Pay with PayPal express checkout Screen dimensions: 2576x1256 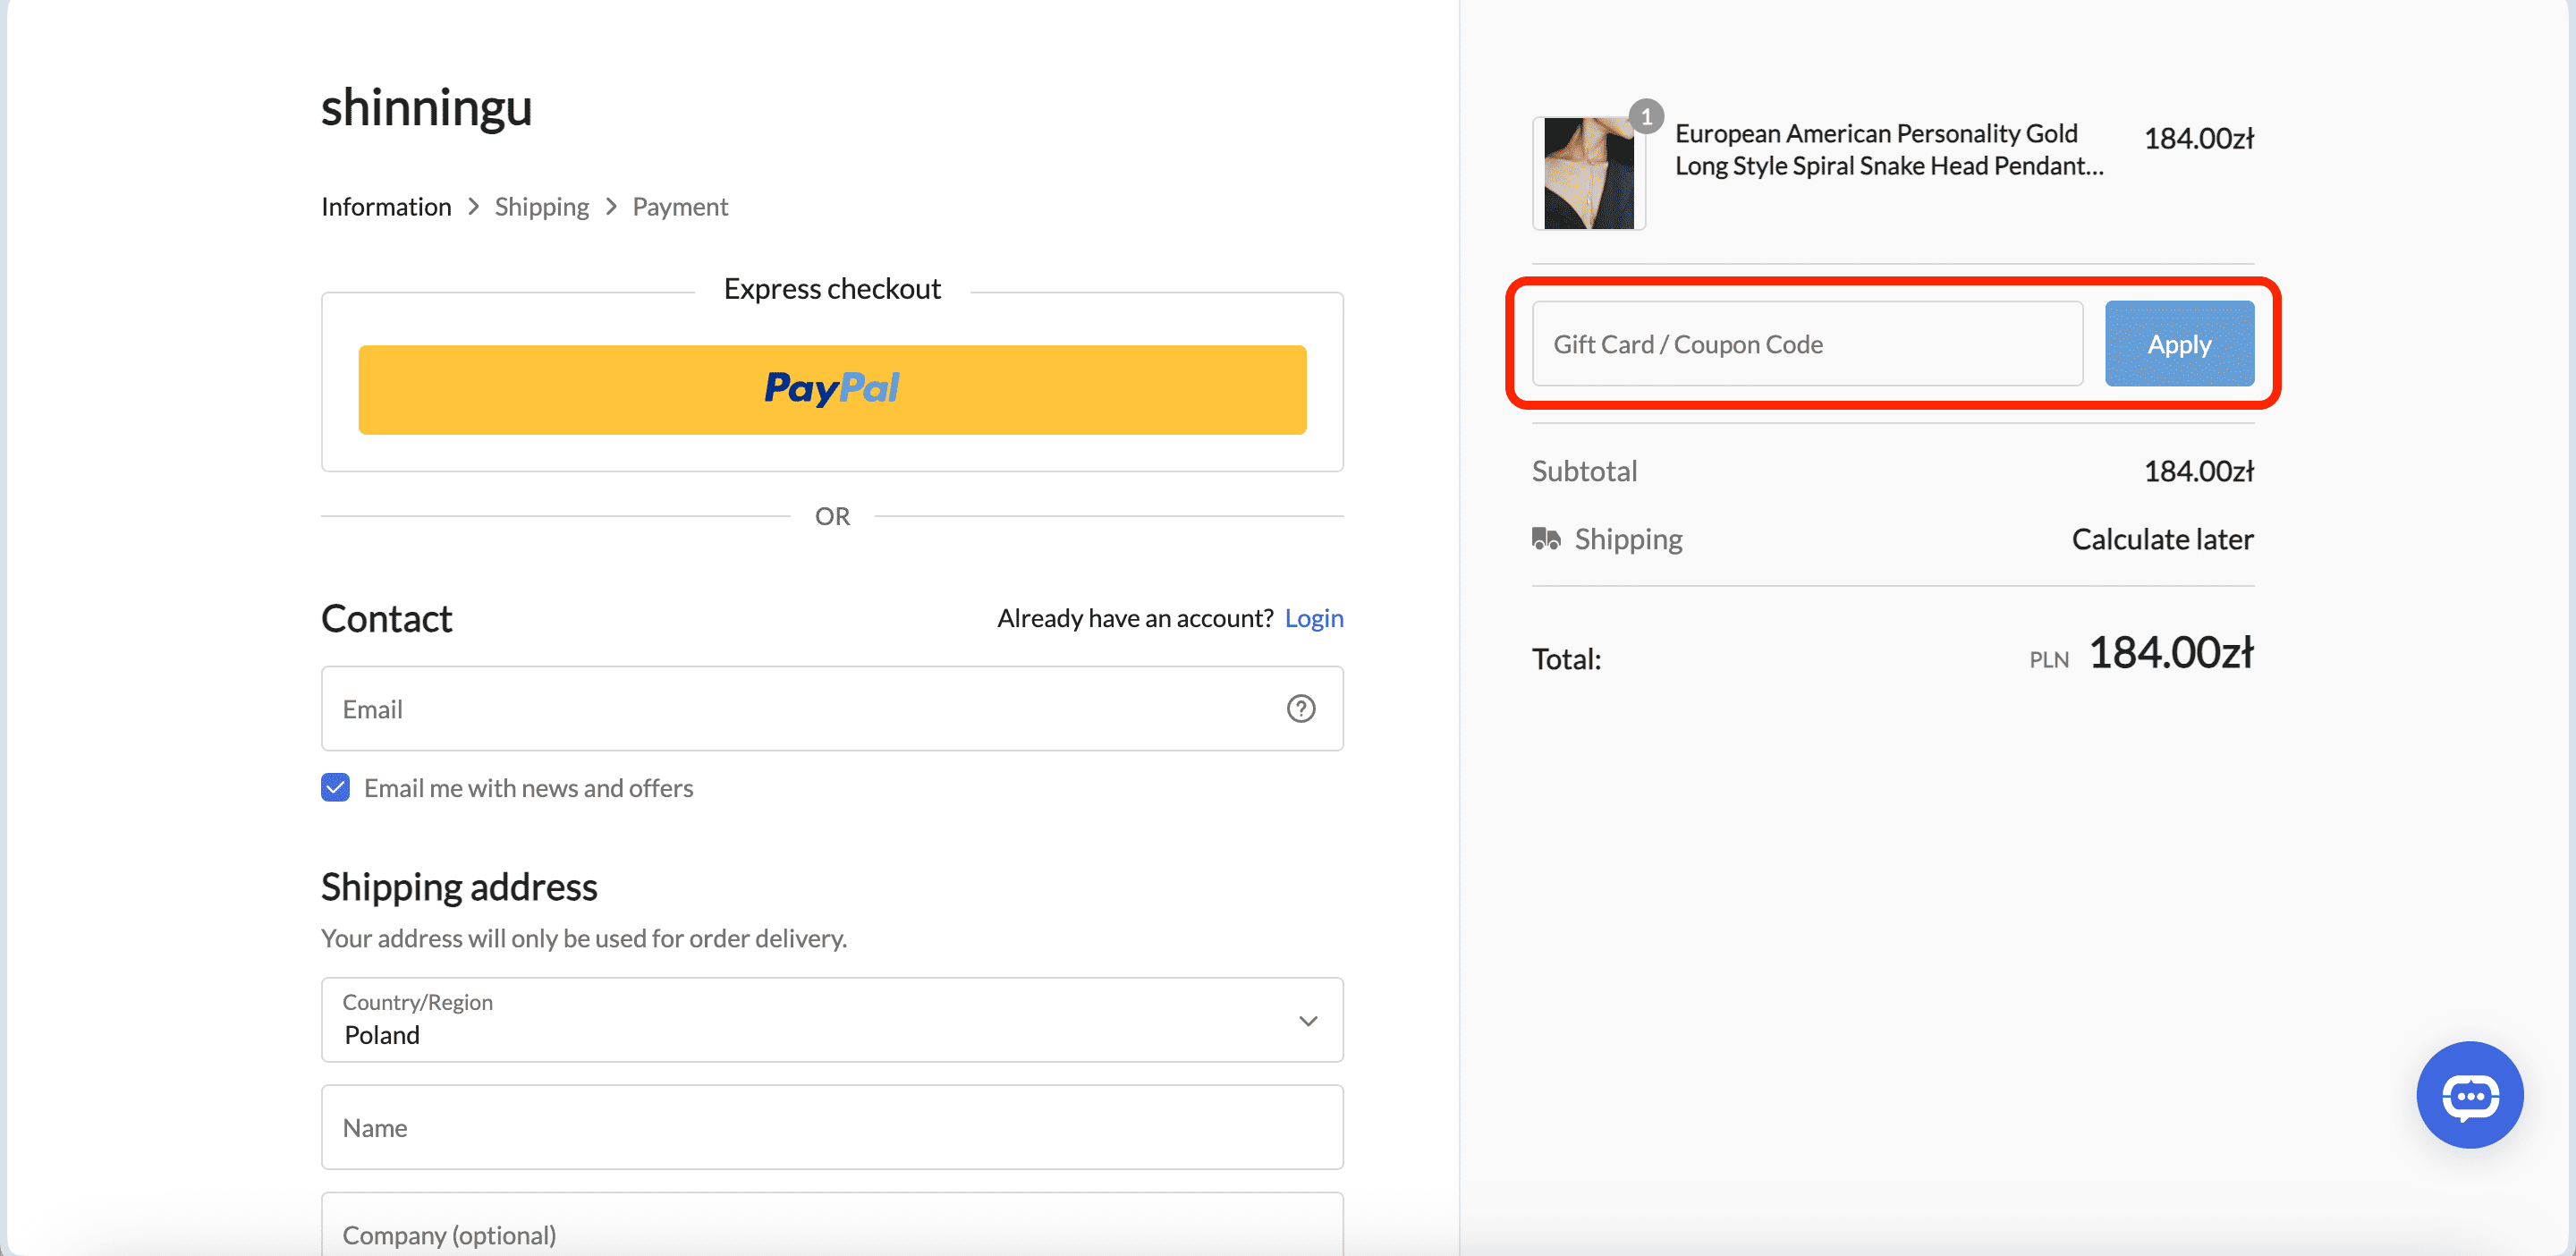tap(832, 390)
